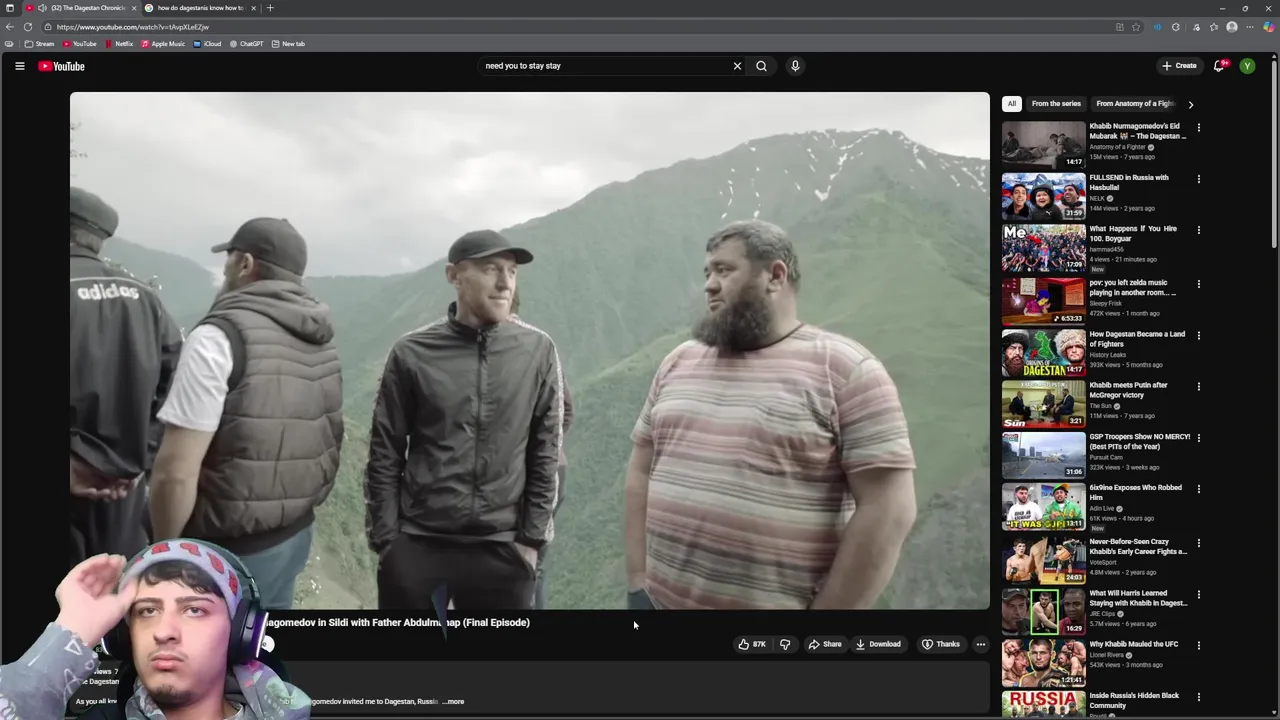Viewport: 1280px width, 720px height.
Task: Dislike the video with thumbs down
Action: (785, 644)
